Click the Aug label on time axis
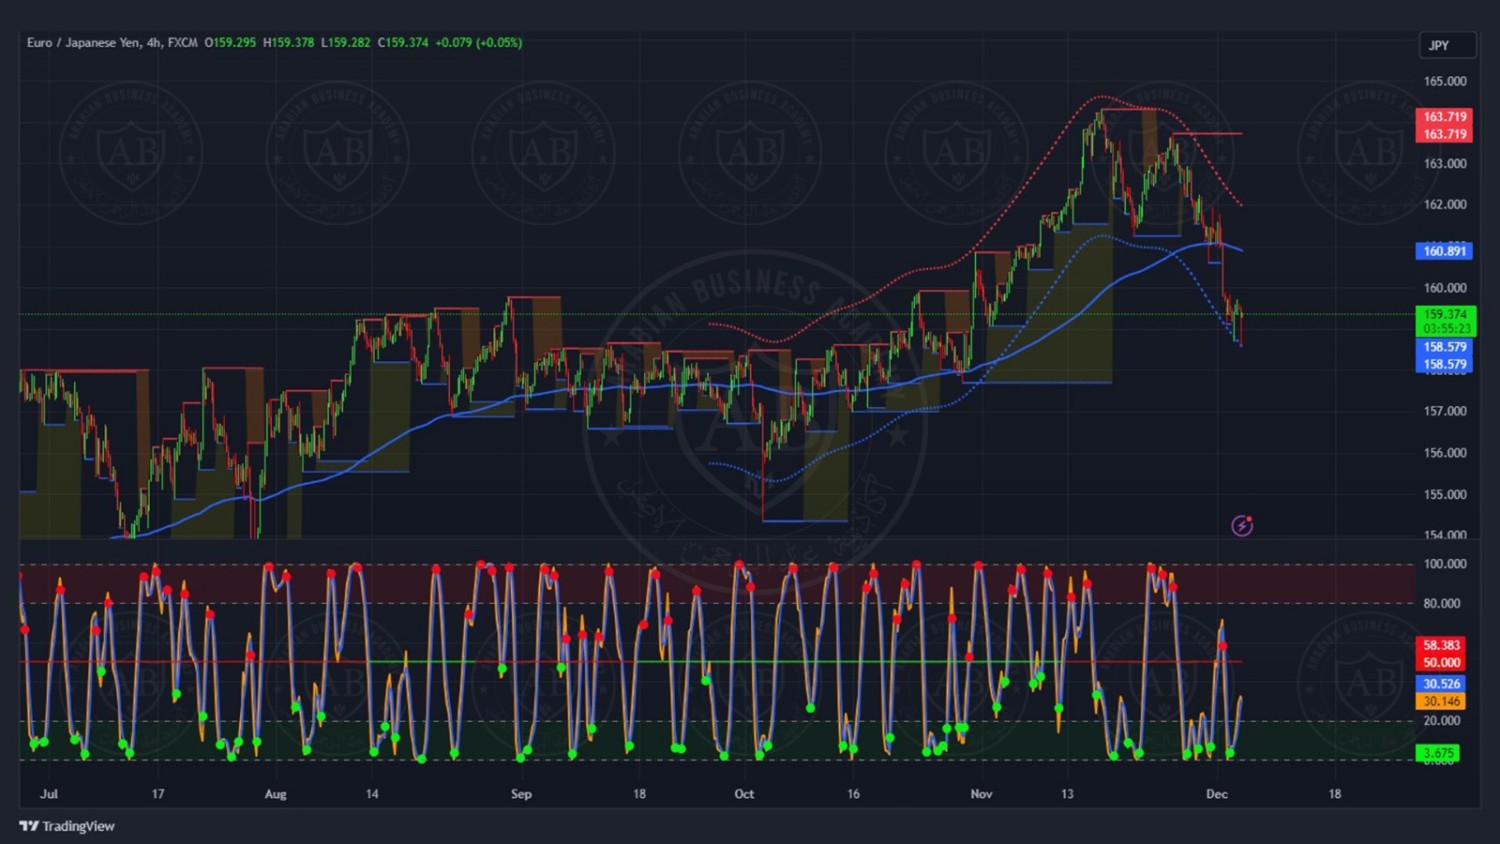 (x=275, y=794)
